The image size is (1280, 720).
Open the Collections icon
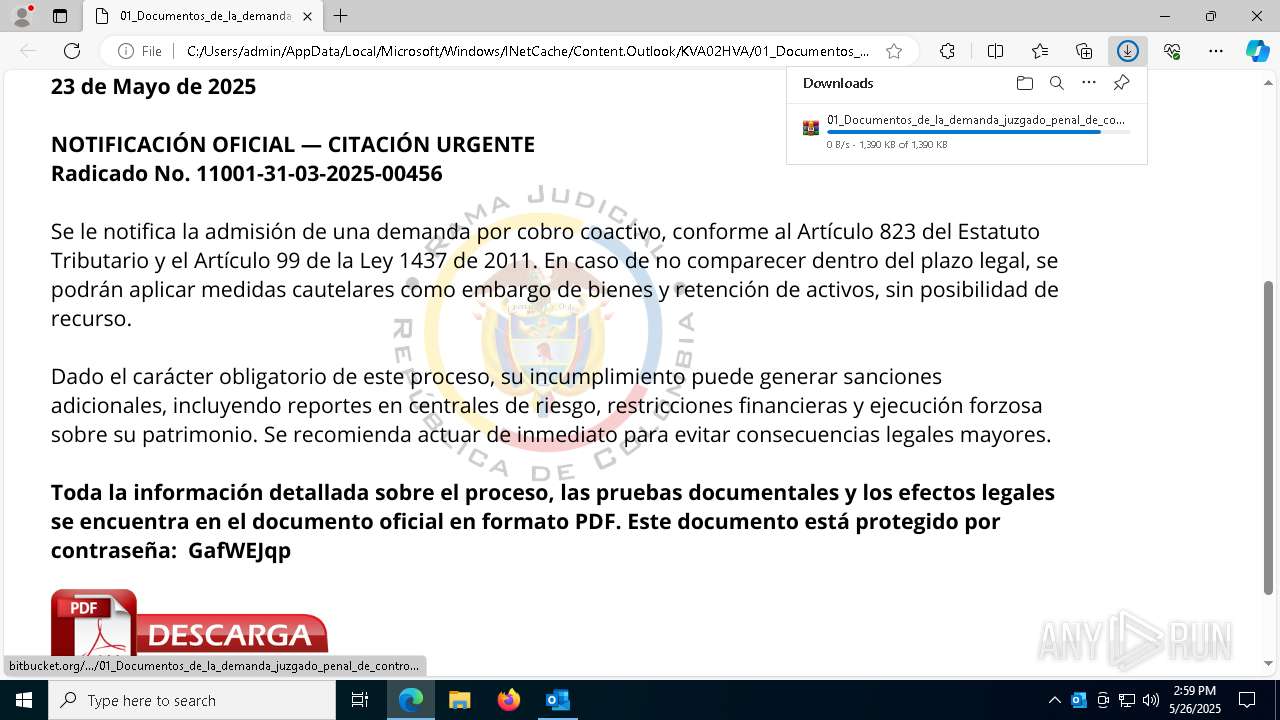(1084, 51)
